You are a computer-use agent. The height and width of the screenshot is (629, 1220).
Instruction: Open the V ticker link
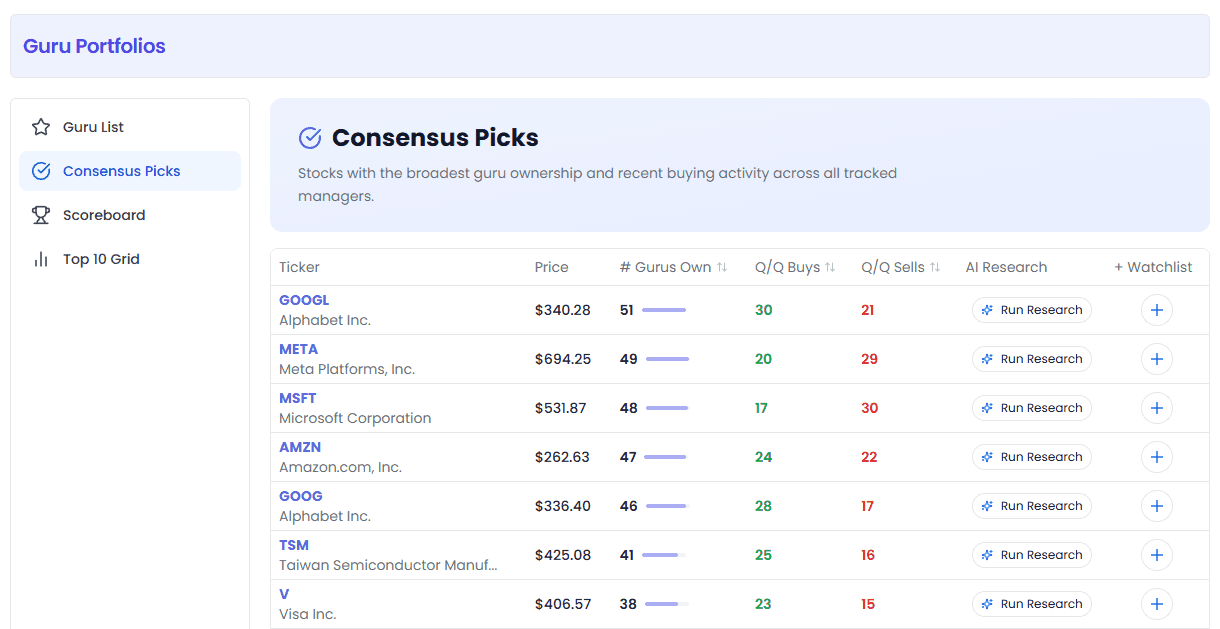284,594
